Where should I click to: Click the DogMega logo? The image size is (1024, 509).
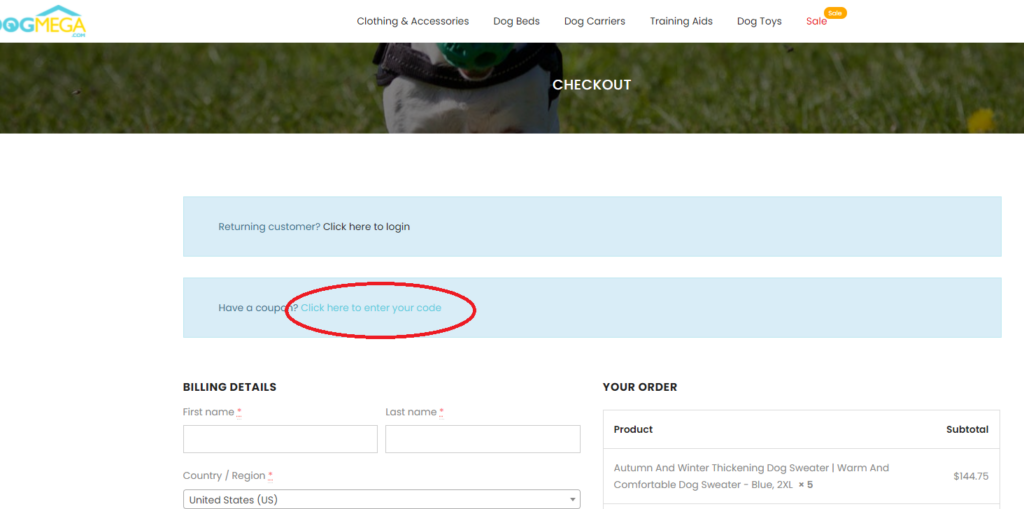tap(43, 22)
